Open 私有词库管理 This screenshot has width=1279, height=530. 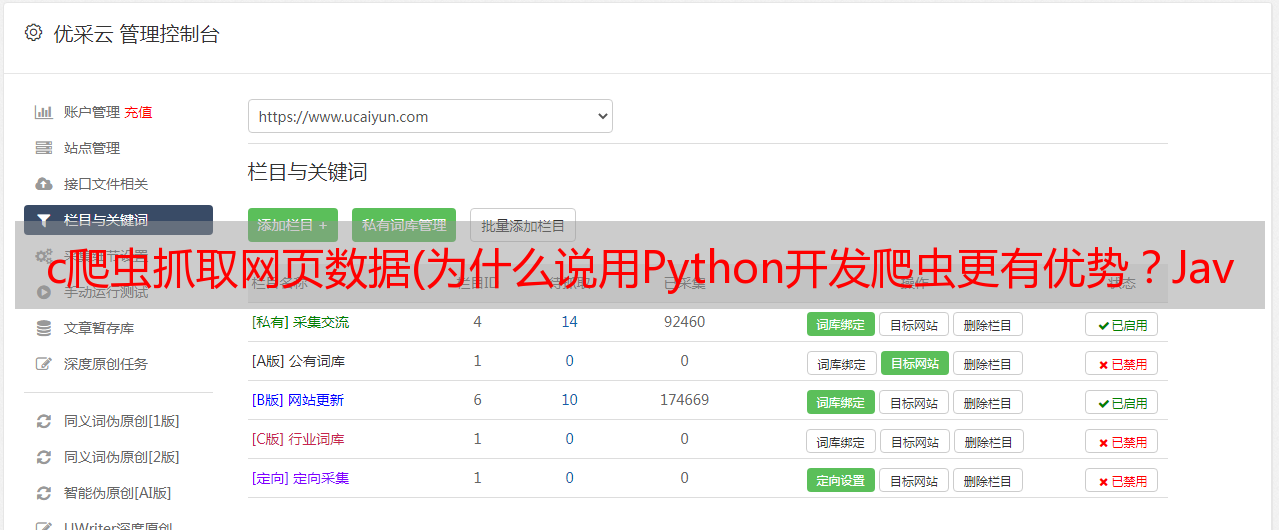(404, 225)
